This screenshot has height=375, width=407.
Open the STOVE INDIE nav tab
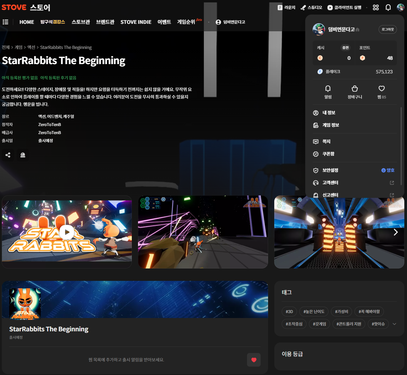coord(136,22)
